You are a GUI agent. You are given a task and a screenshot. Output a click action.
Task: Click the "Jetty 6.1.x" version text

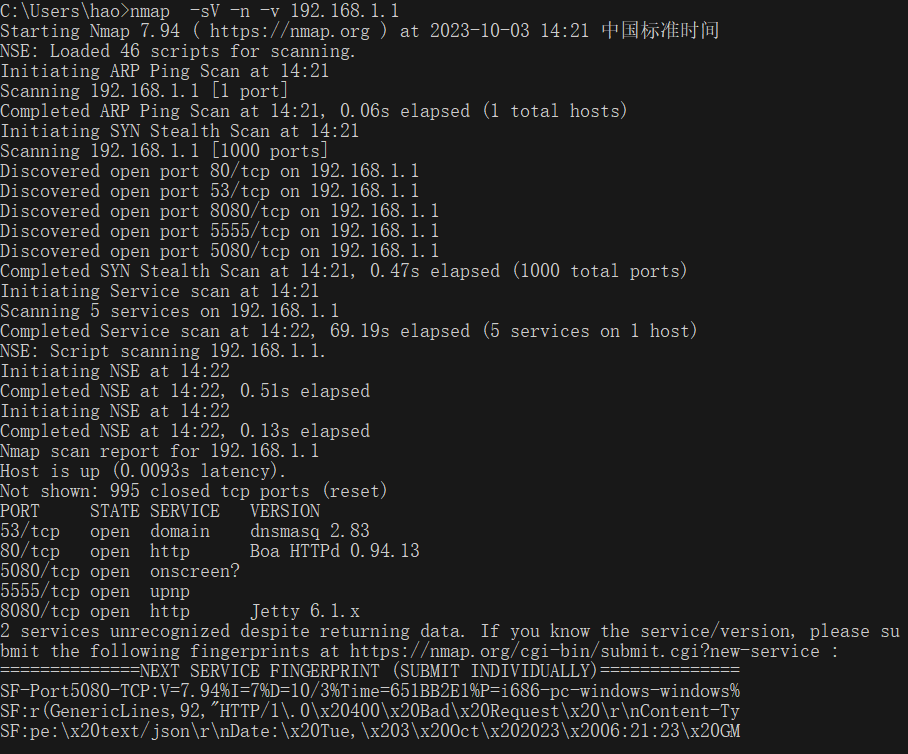coord(305,611)
